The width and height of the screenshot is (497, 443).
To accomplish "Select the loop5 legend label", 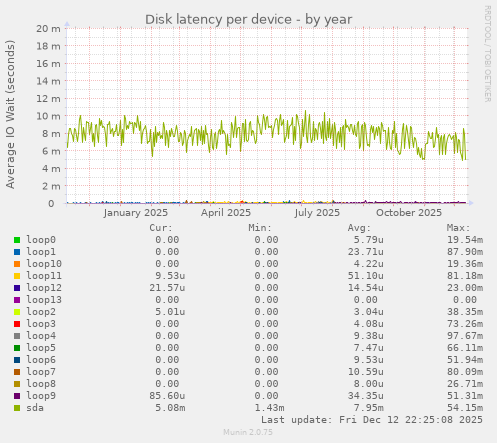I will click(x=41, y=348).
